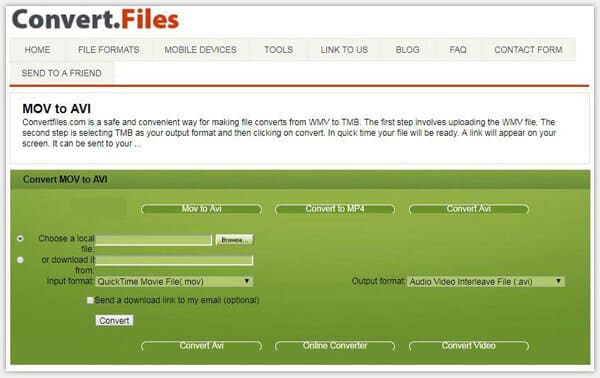600x378 pixels.
Task: Click the Convert to MP4 link
Action: coord(335,209)
